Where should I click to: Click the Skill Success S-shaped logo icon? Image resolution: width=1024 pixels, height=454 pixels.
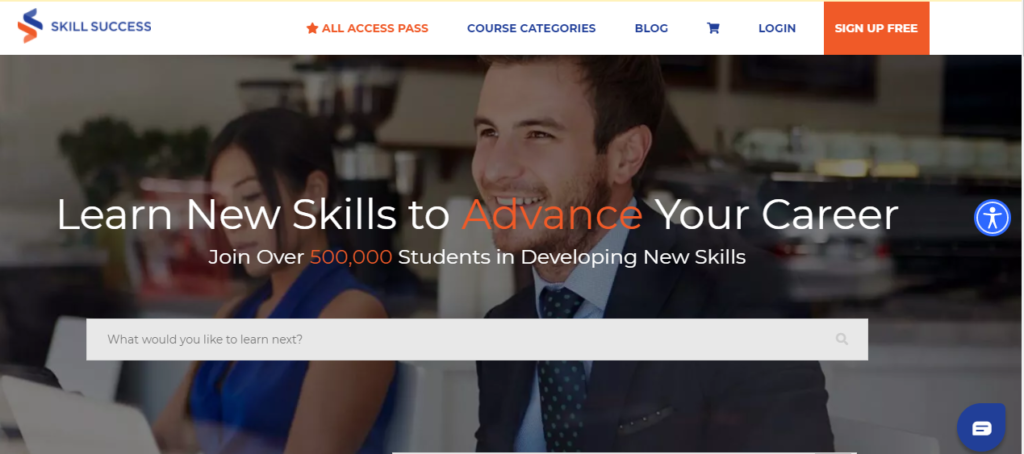[30, 25]
